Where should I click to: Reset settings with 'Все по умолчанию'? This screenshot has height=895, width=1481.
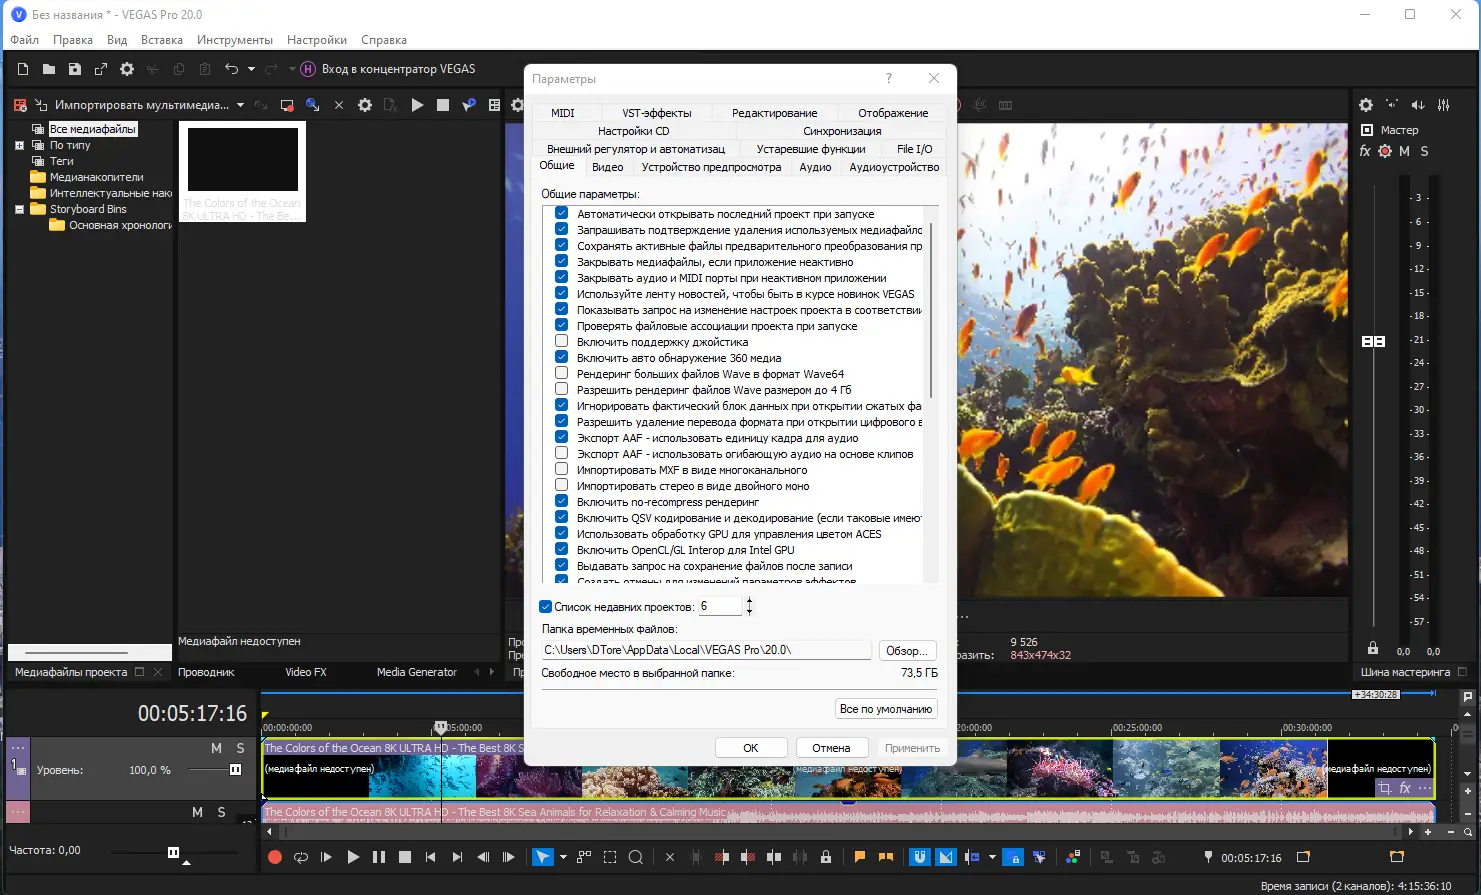pos(886,709)
